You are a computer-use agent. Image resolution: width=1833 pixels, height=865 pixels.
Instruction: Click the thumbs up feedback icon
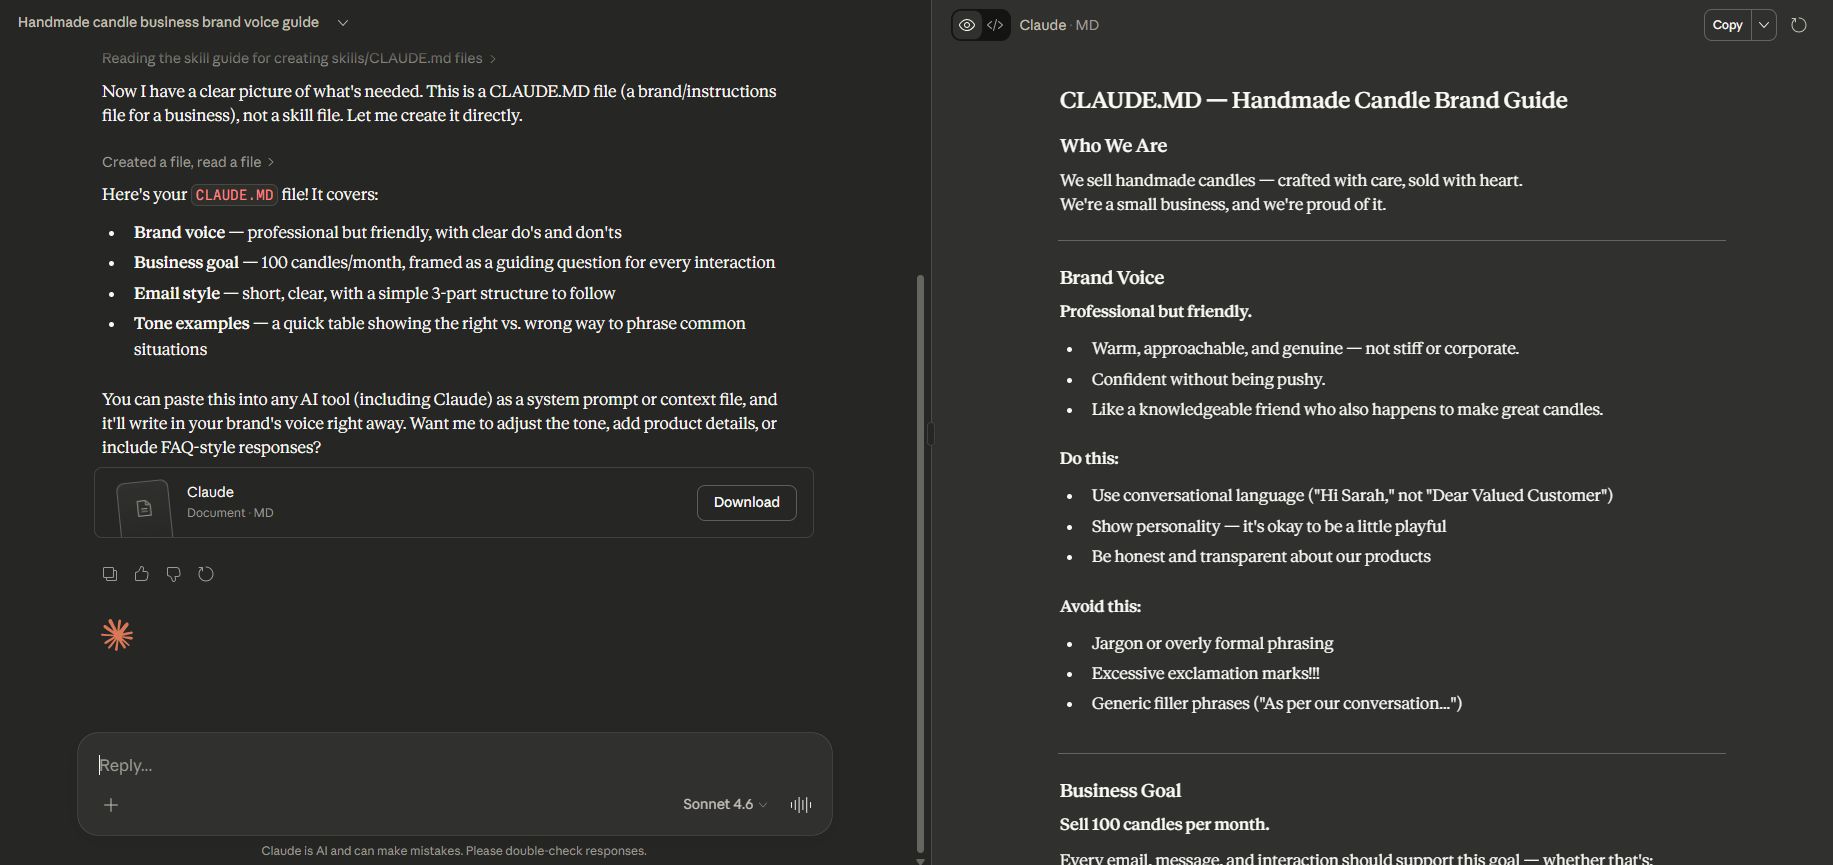point(142,574)
